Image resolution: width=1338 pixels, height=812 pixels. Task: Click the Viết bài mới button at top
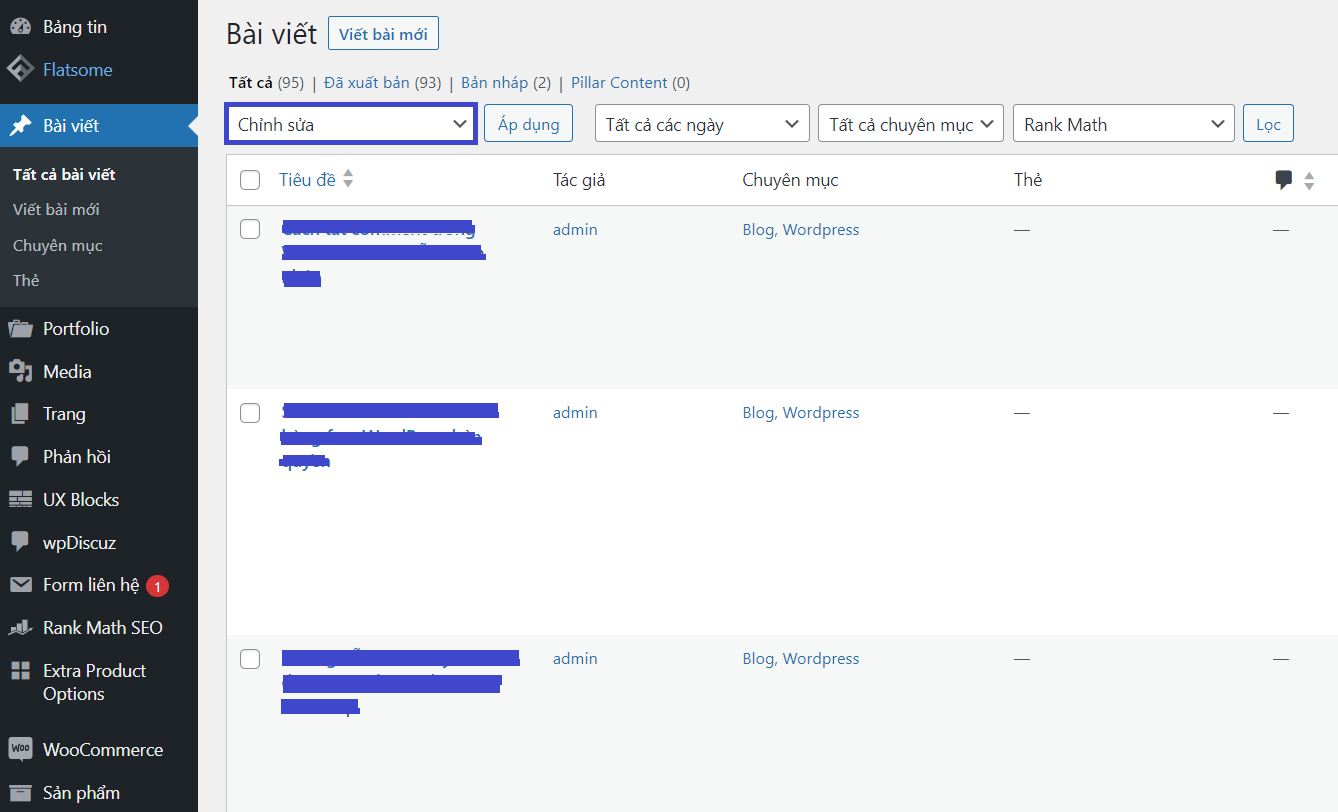coord(383,34)
